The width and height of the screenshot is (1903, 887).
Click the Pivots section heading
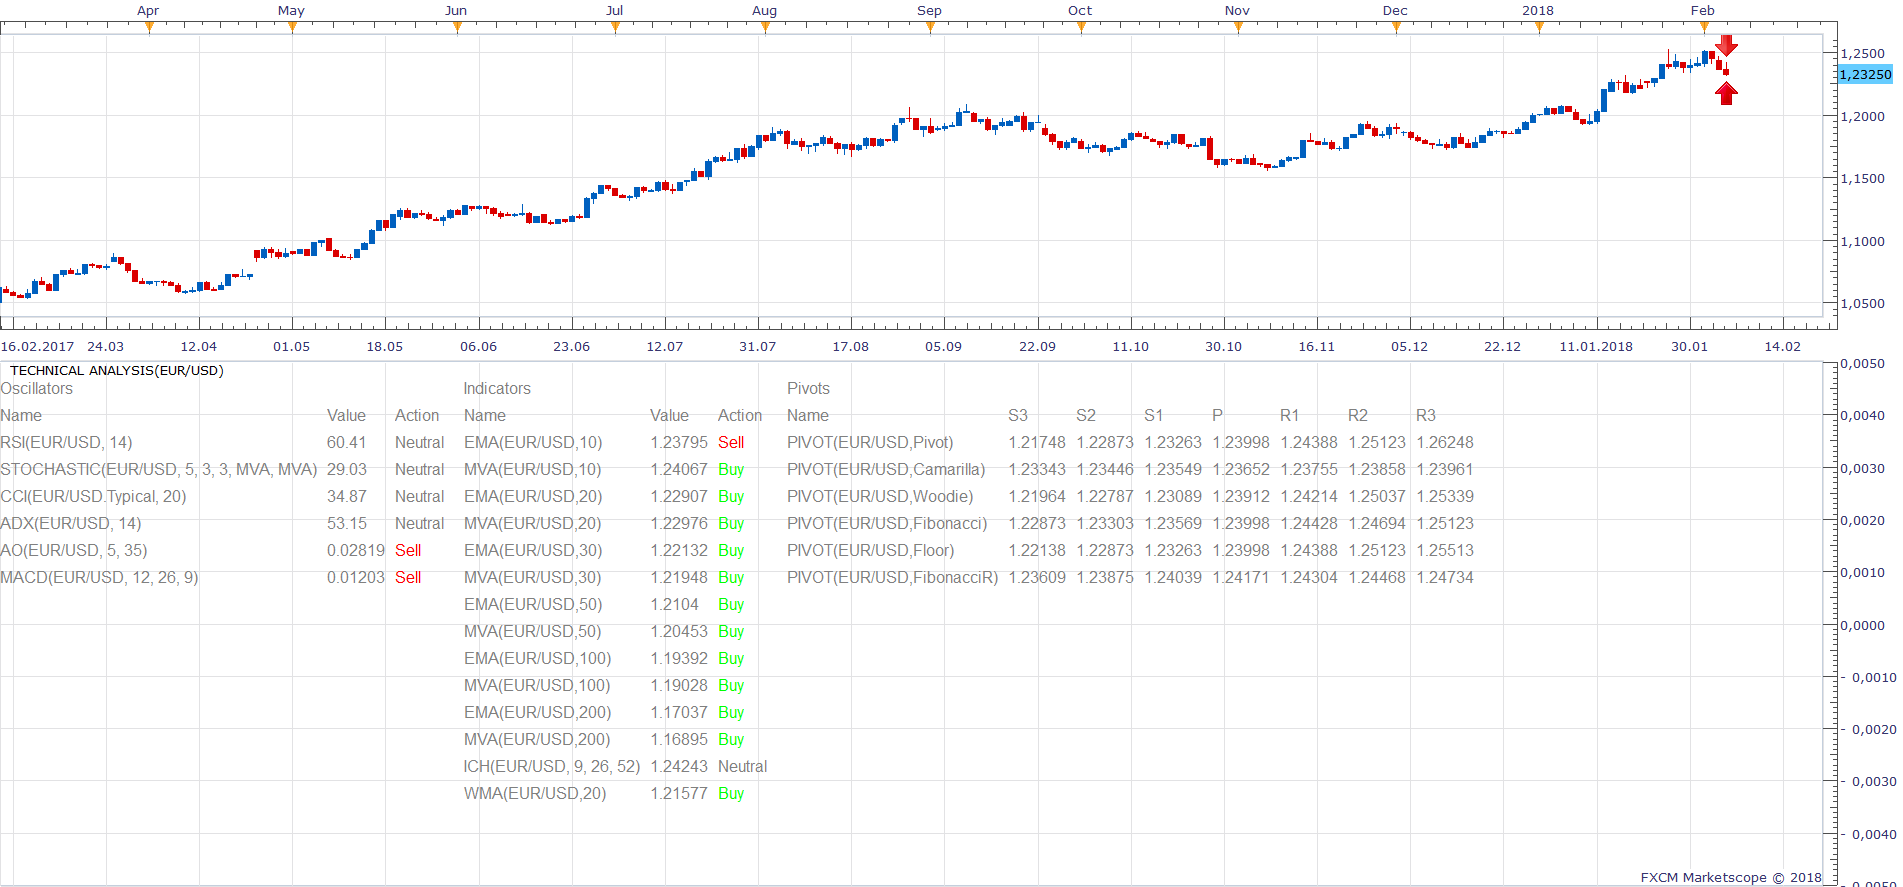808,389
